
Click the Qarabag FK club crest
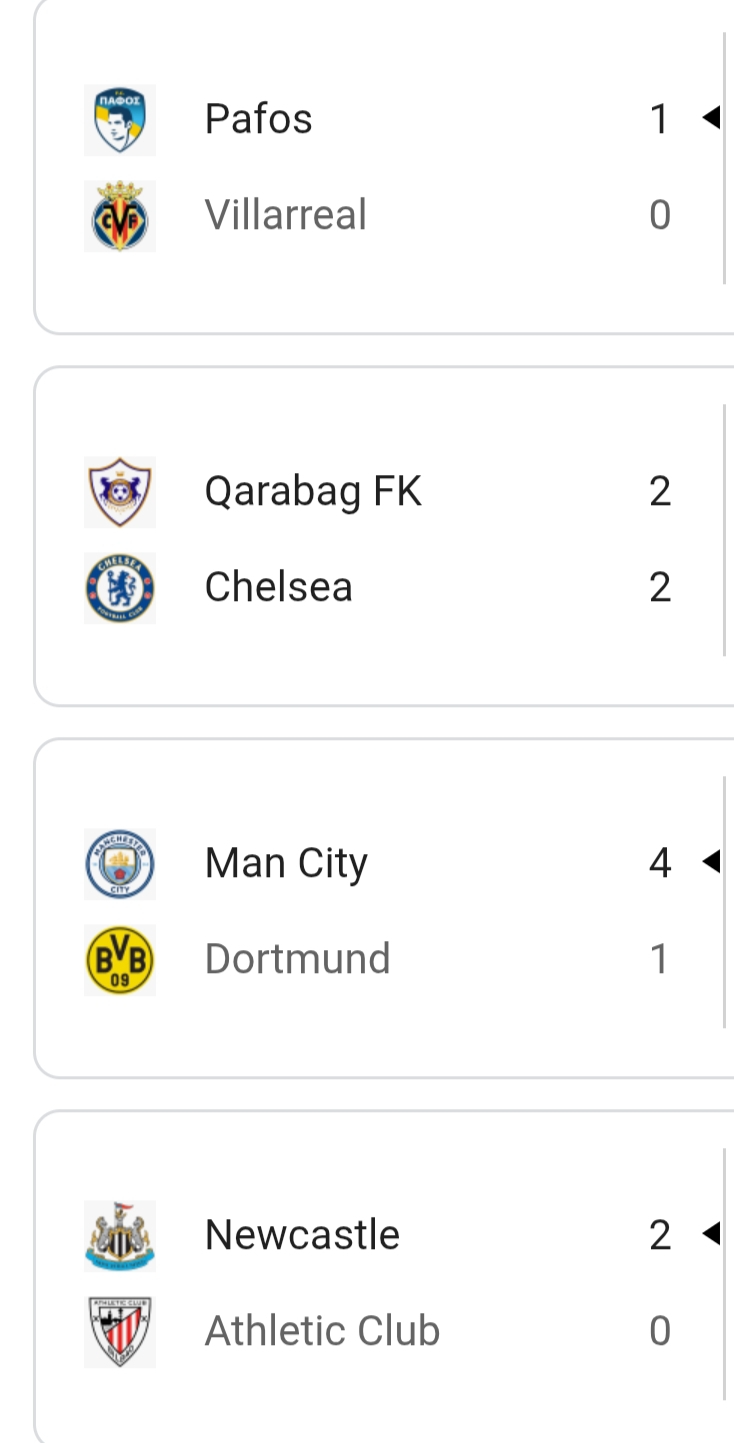pos(120,492)
